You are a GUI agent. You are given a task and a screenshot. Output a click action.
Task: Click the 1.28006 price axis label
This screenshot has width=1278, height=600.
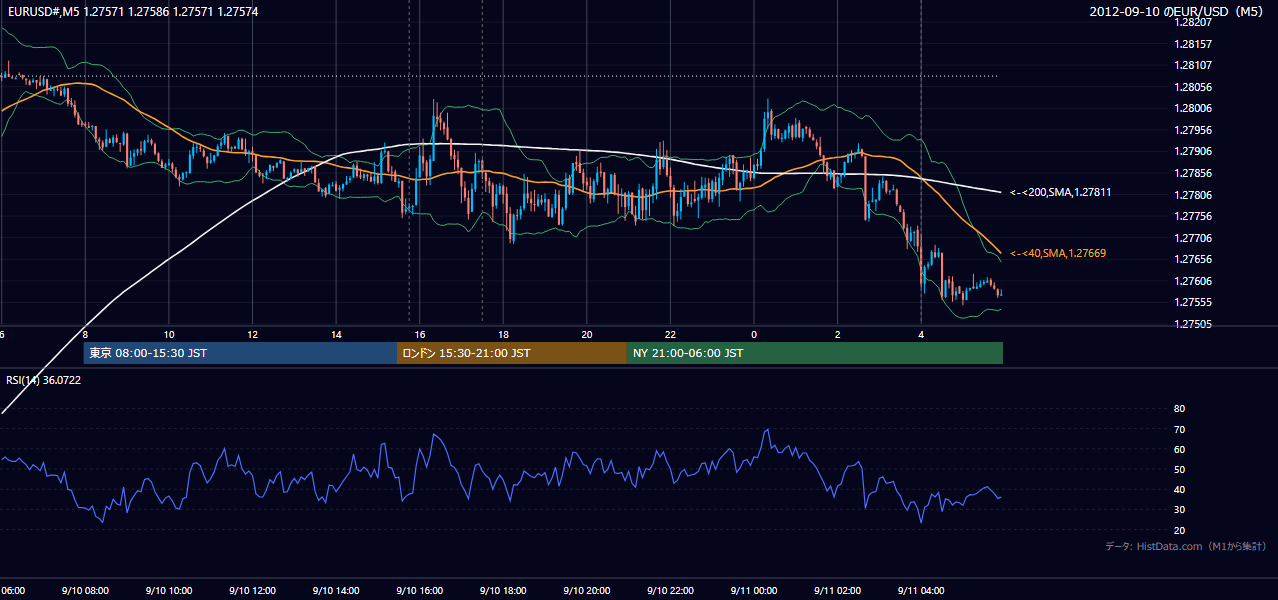pos(1194,108)
